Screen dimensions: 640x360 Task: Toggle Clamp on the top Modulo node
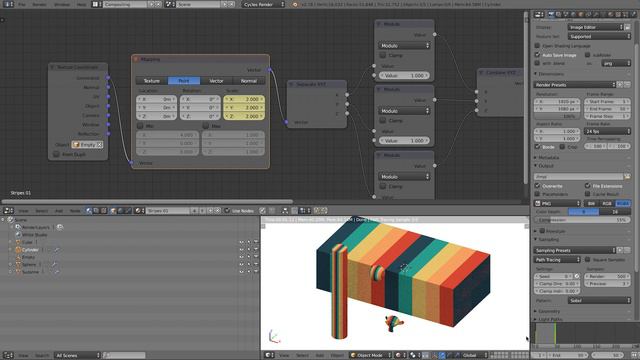coord(382,55)
